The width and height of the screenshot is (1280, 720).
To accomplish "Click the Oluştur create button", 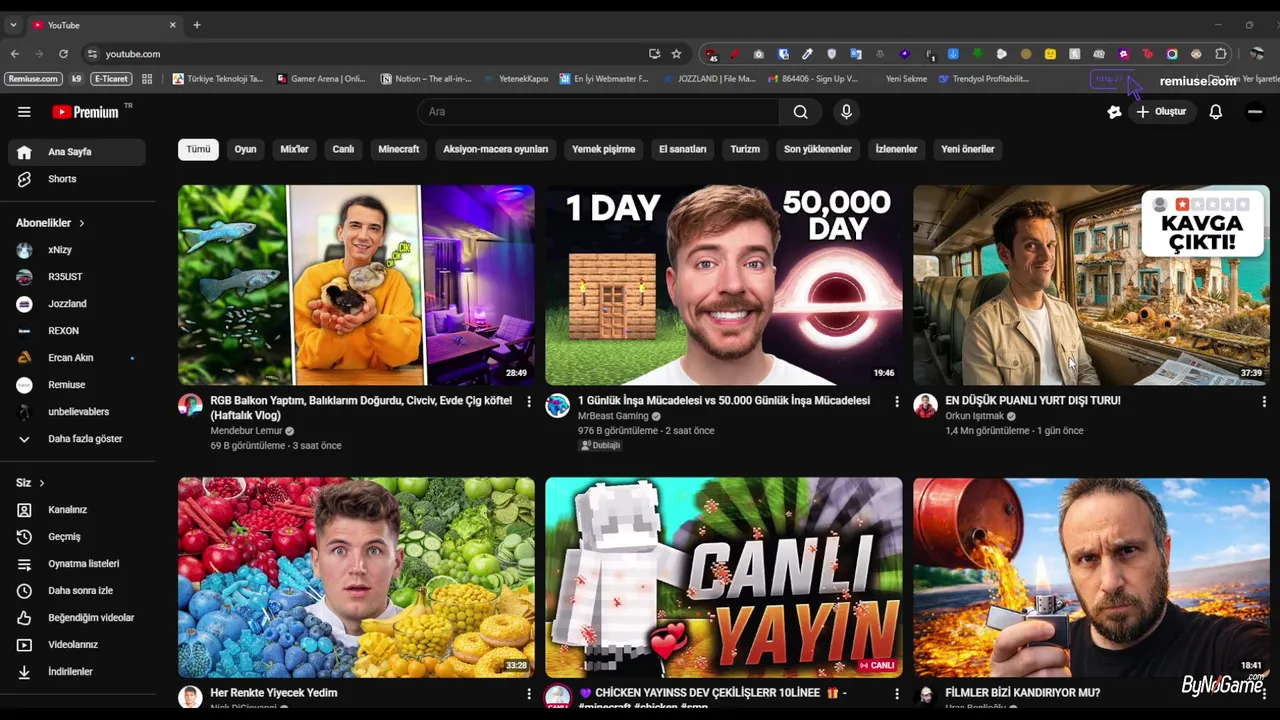I will (1161, 112).
